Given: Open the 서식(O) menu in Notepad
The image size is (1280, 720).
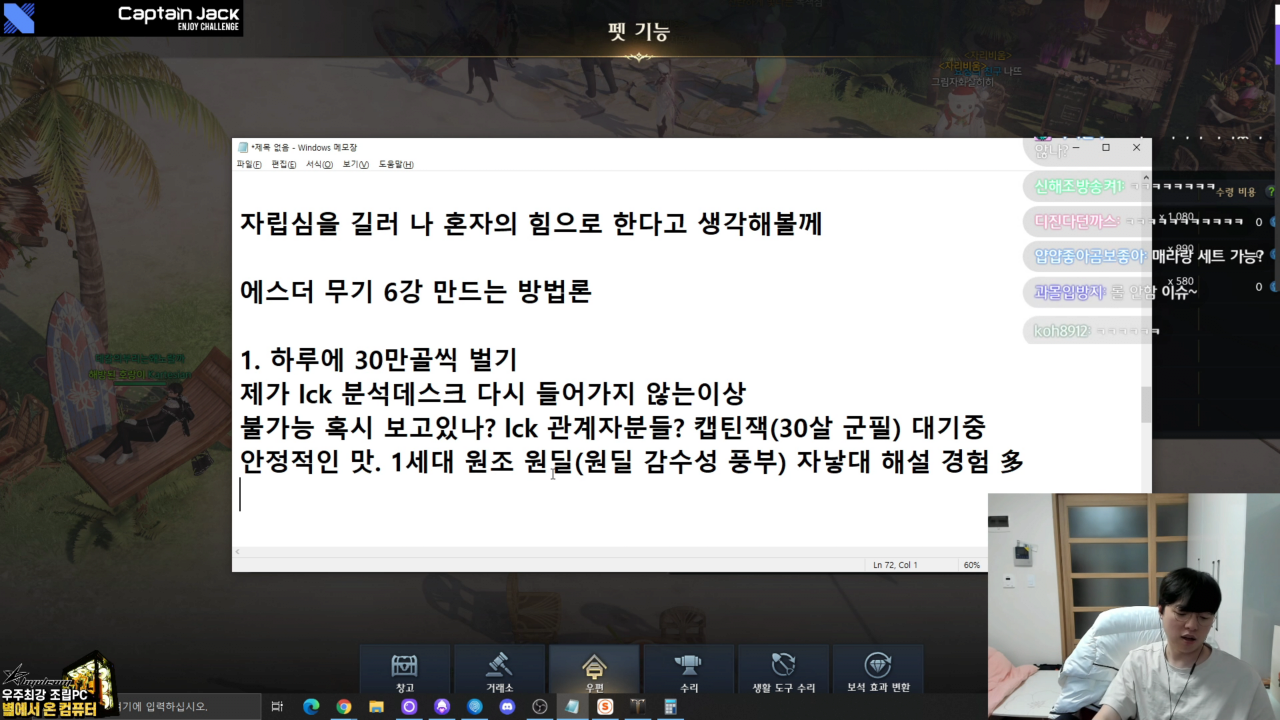Looking at the screenshot, I should coord(319,164).
